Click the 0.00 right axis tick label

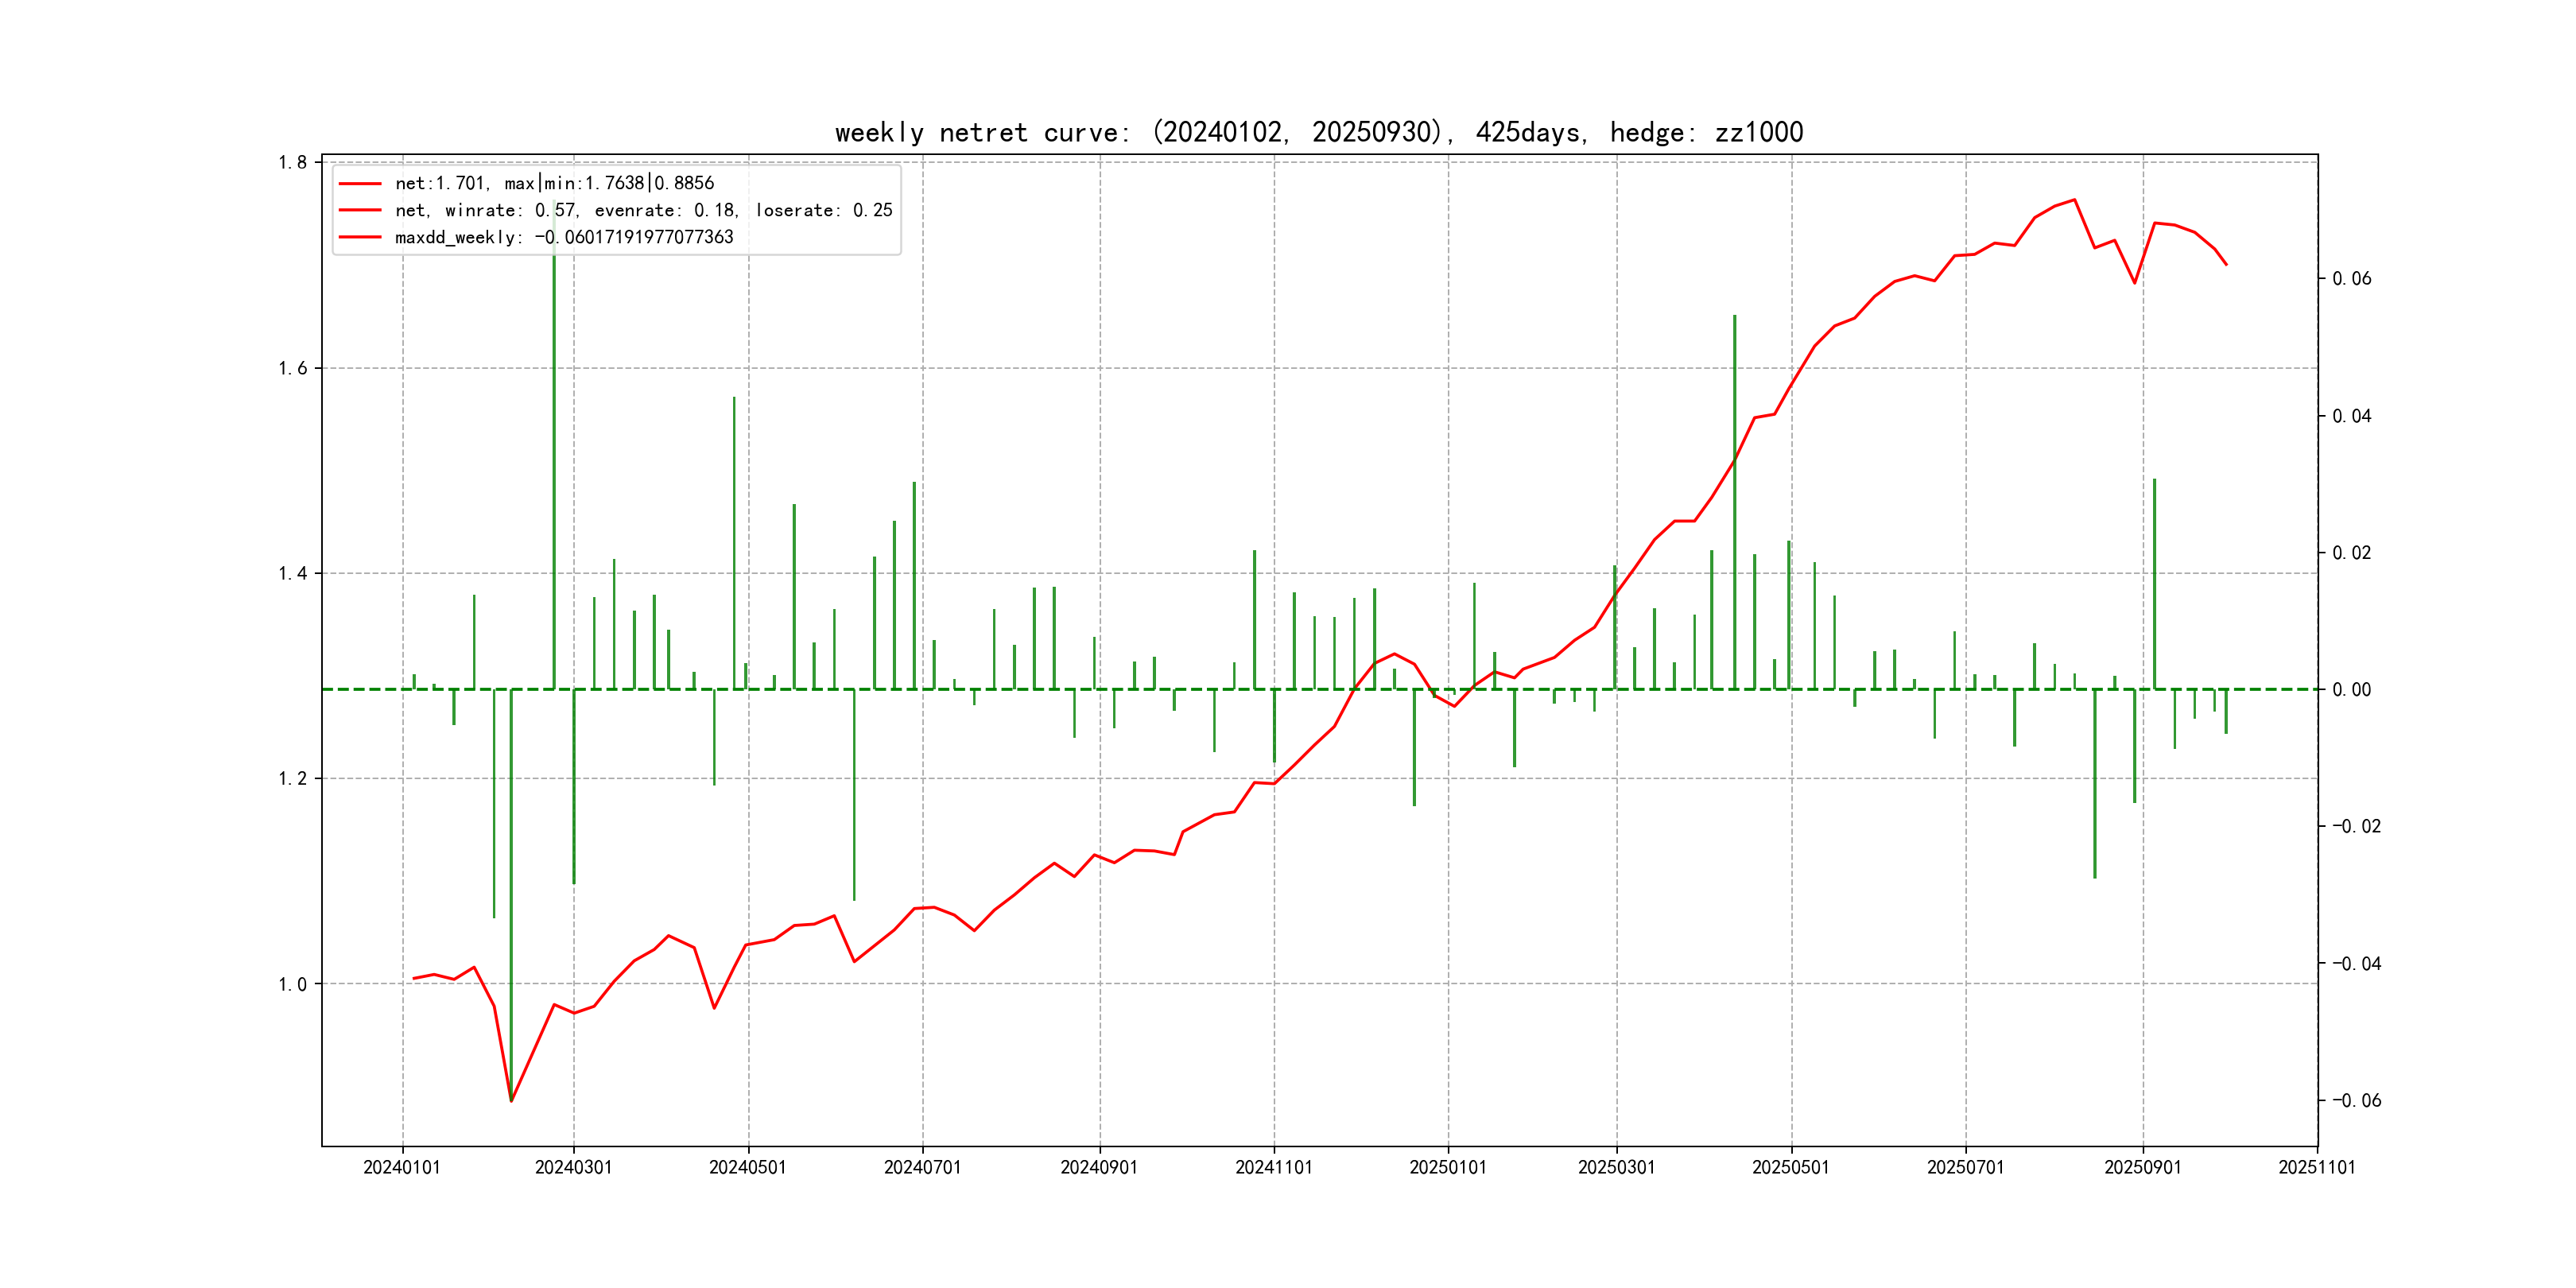click(x=2351, y=689)
